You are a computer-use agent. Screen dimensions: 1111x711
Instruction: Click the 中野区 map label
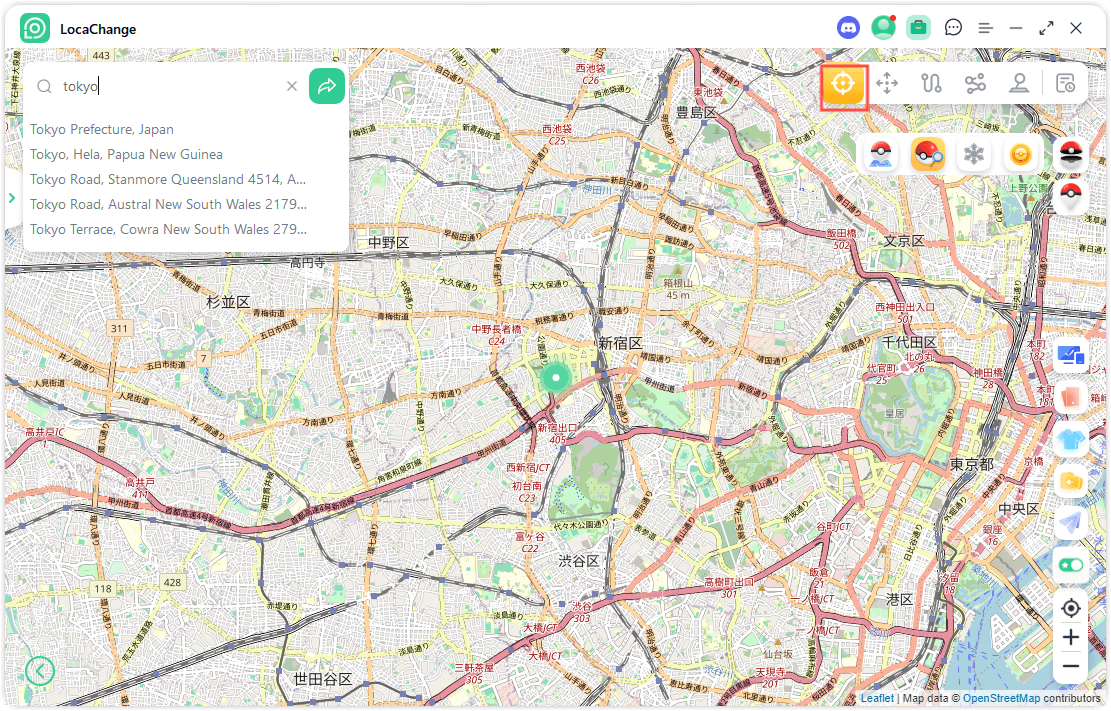coord(388,242)
